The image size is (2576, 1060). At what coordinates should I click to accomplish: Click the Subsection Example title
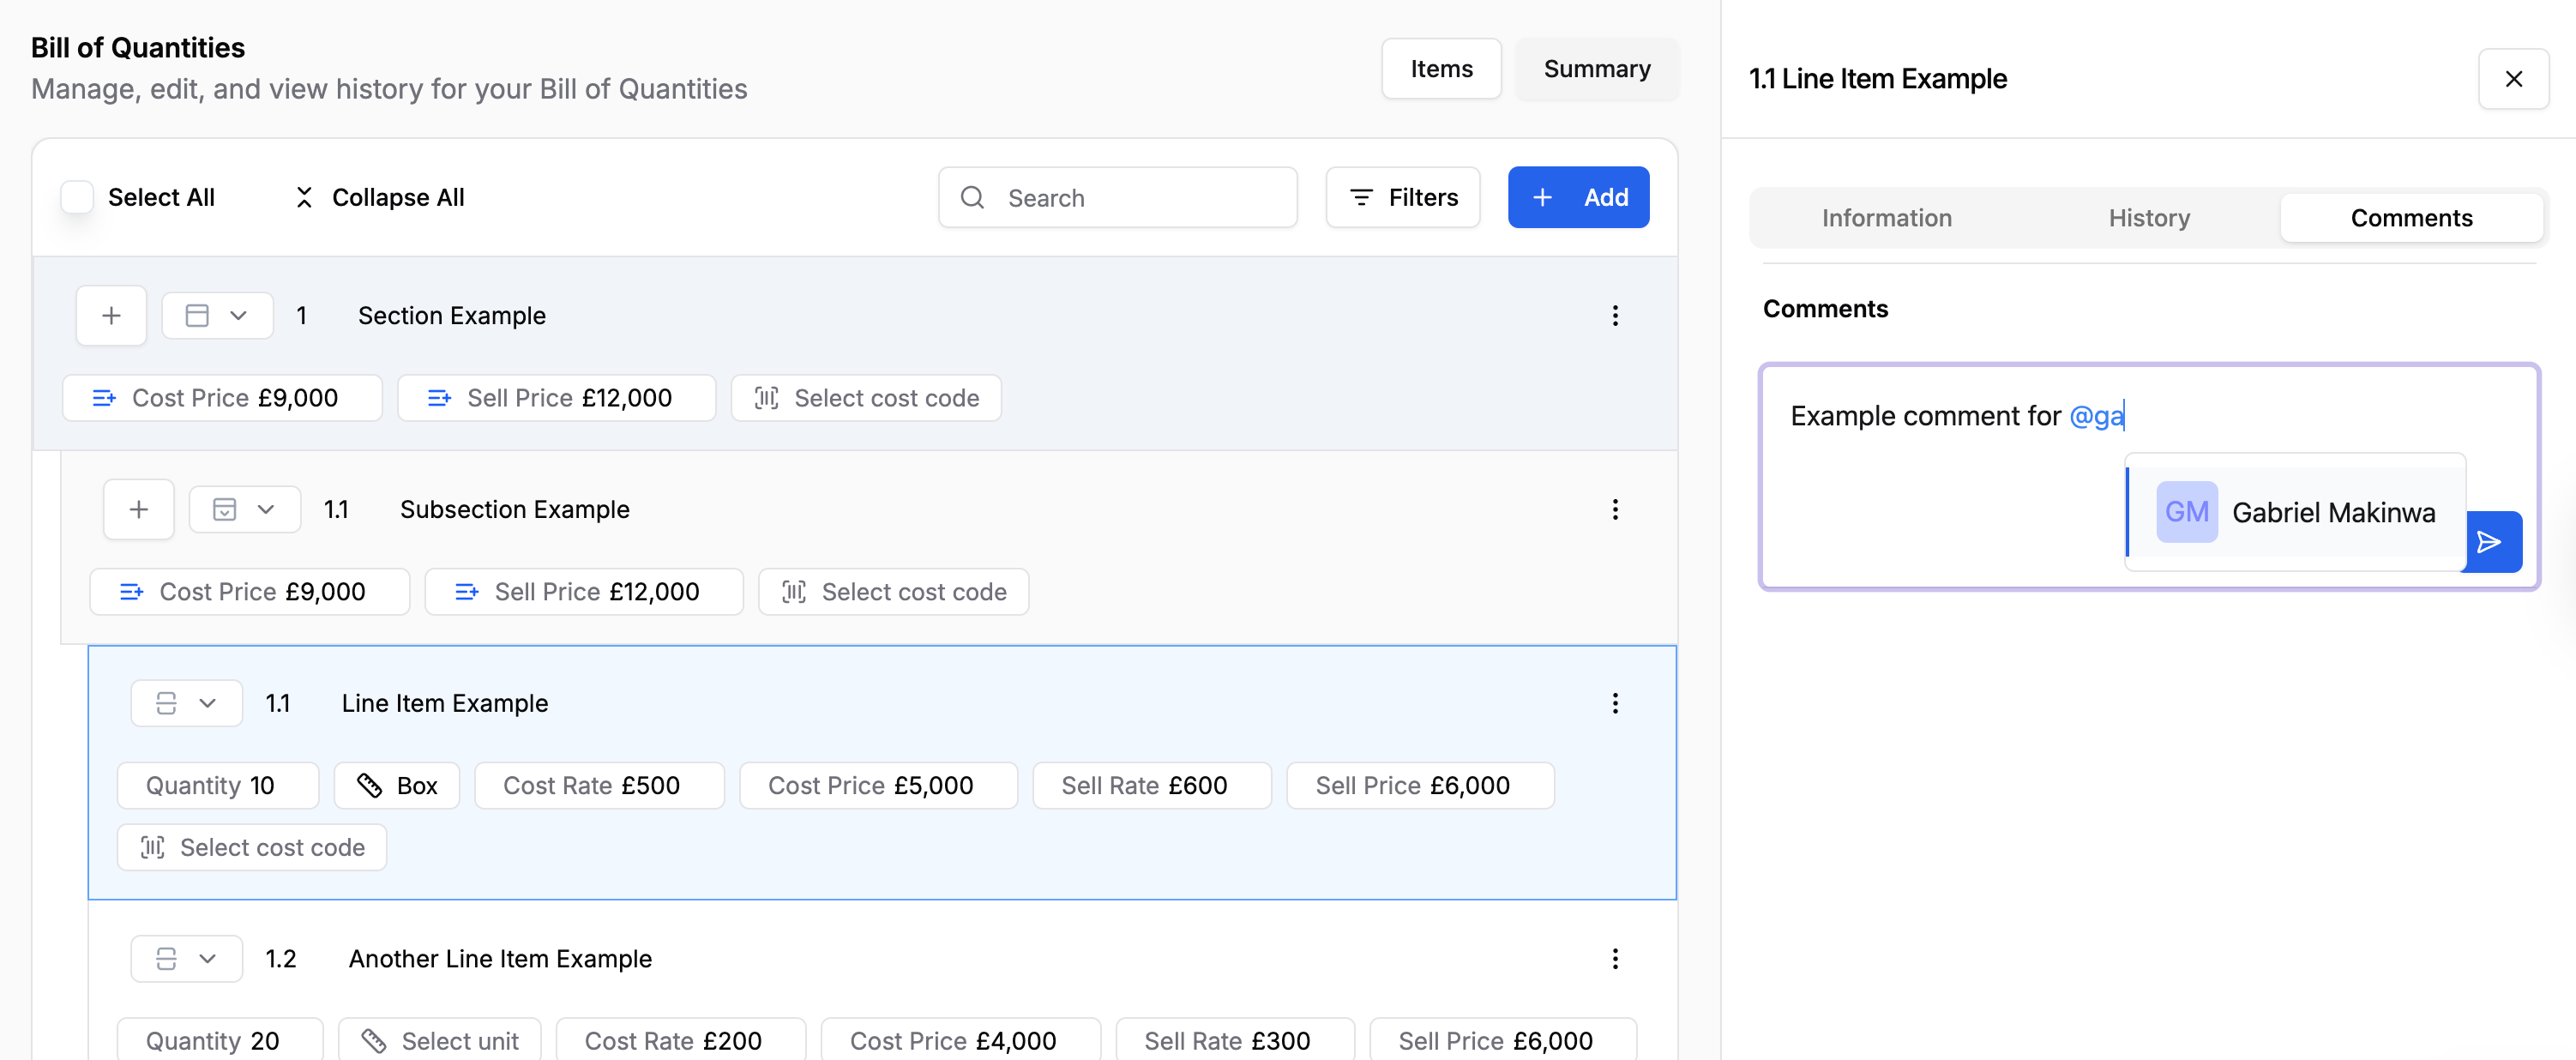click(515, 510)
